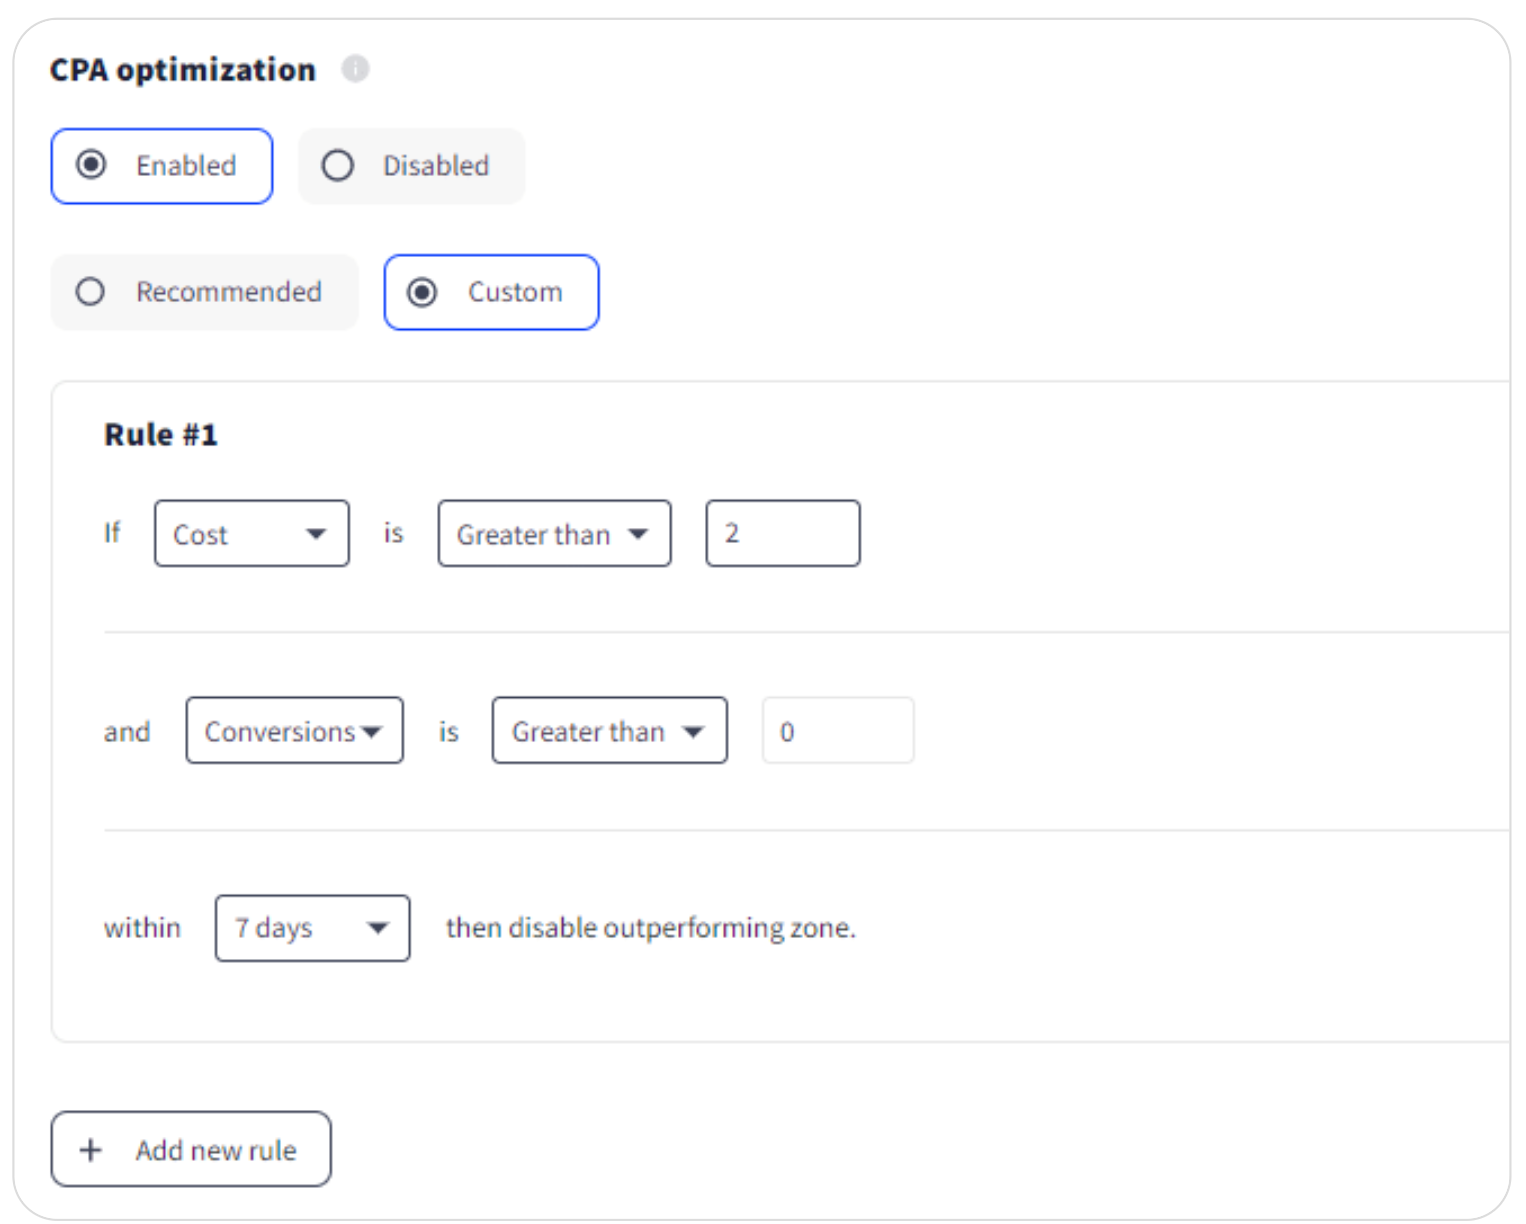Image resolution: width=1526 pixels, height=1224 pixels.
Task: Open the Greater than dropdown for Conversions
Action: point(608,731)
